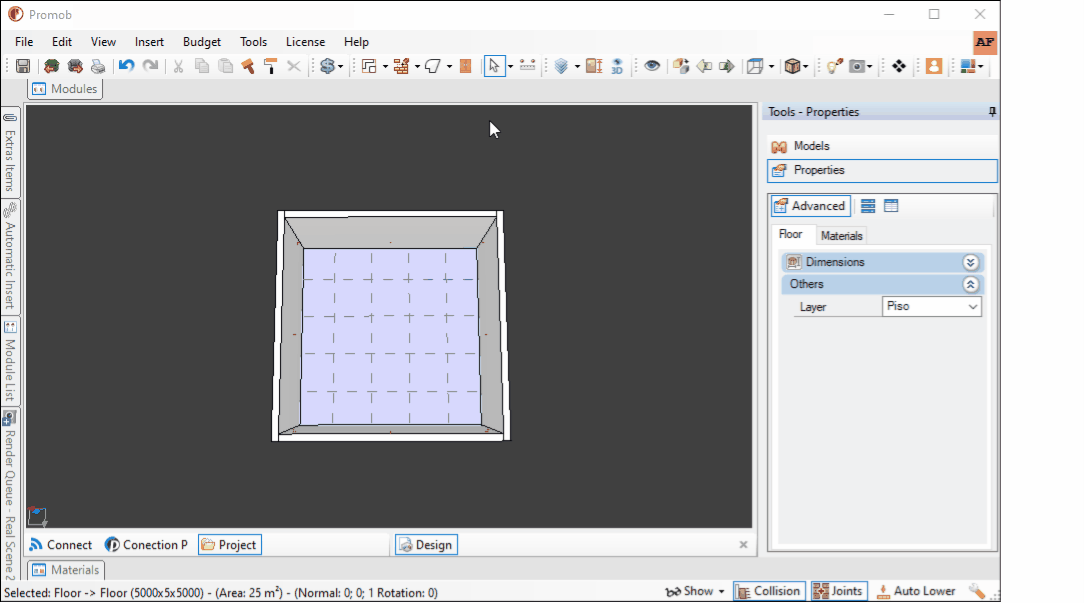Click the next view arrow icon
This screenshot has width=1084, height=603.
click(727, 66)
